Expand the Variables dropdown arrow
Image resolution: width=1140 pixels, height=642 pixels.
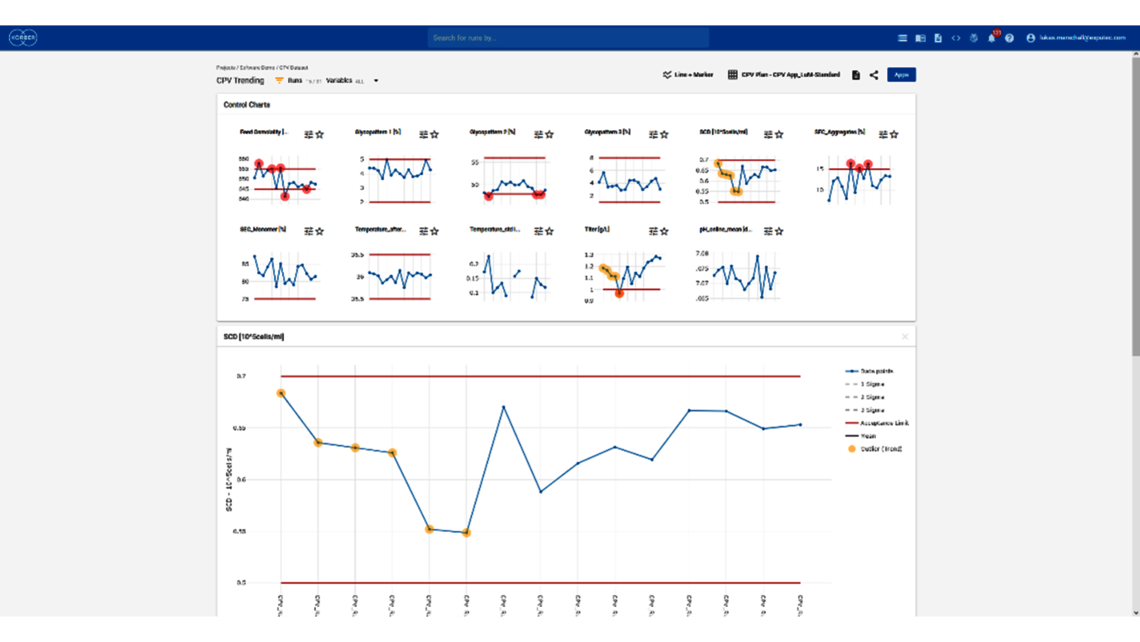point(376,81)
